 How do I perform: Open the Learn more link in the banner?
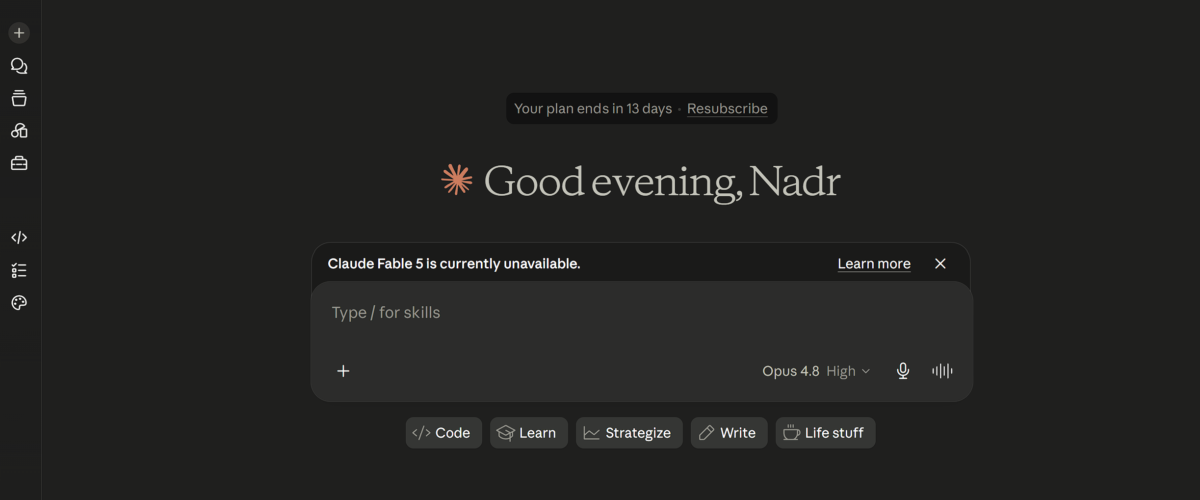[x=874, y=264]
